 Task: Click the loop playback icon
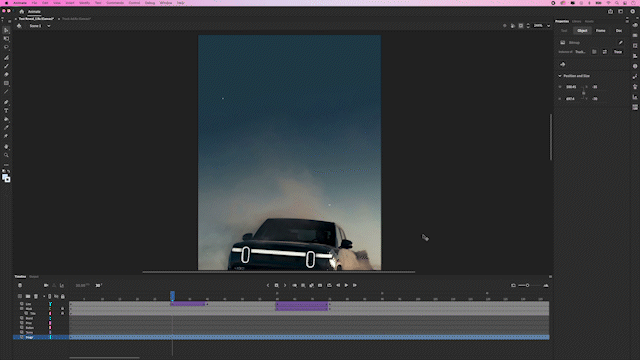click(x=329, y=285)
